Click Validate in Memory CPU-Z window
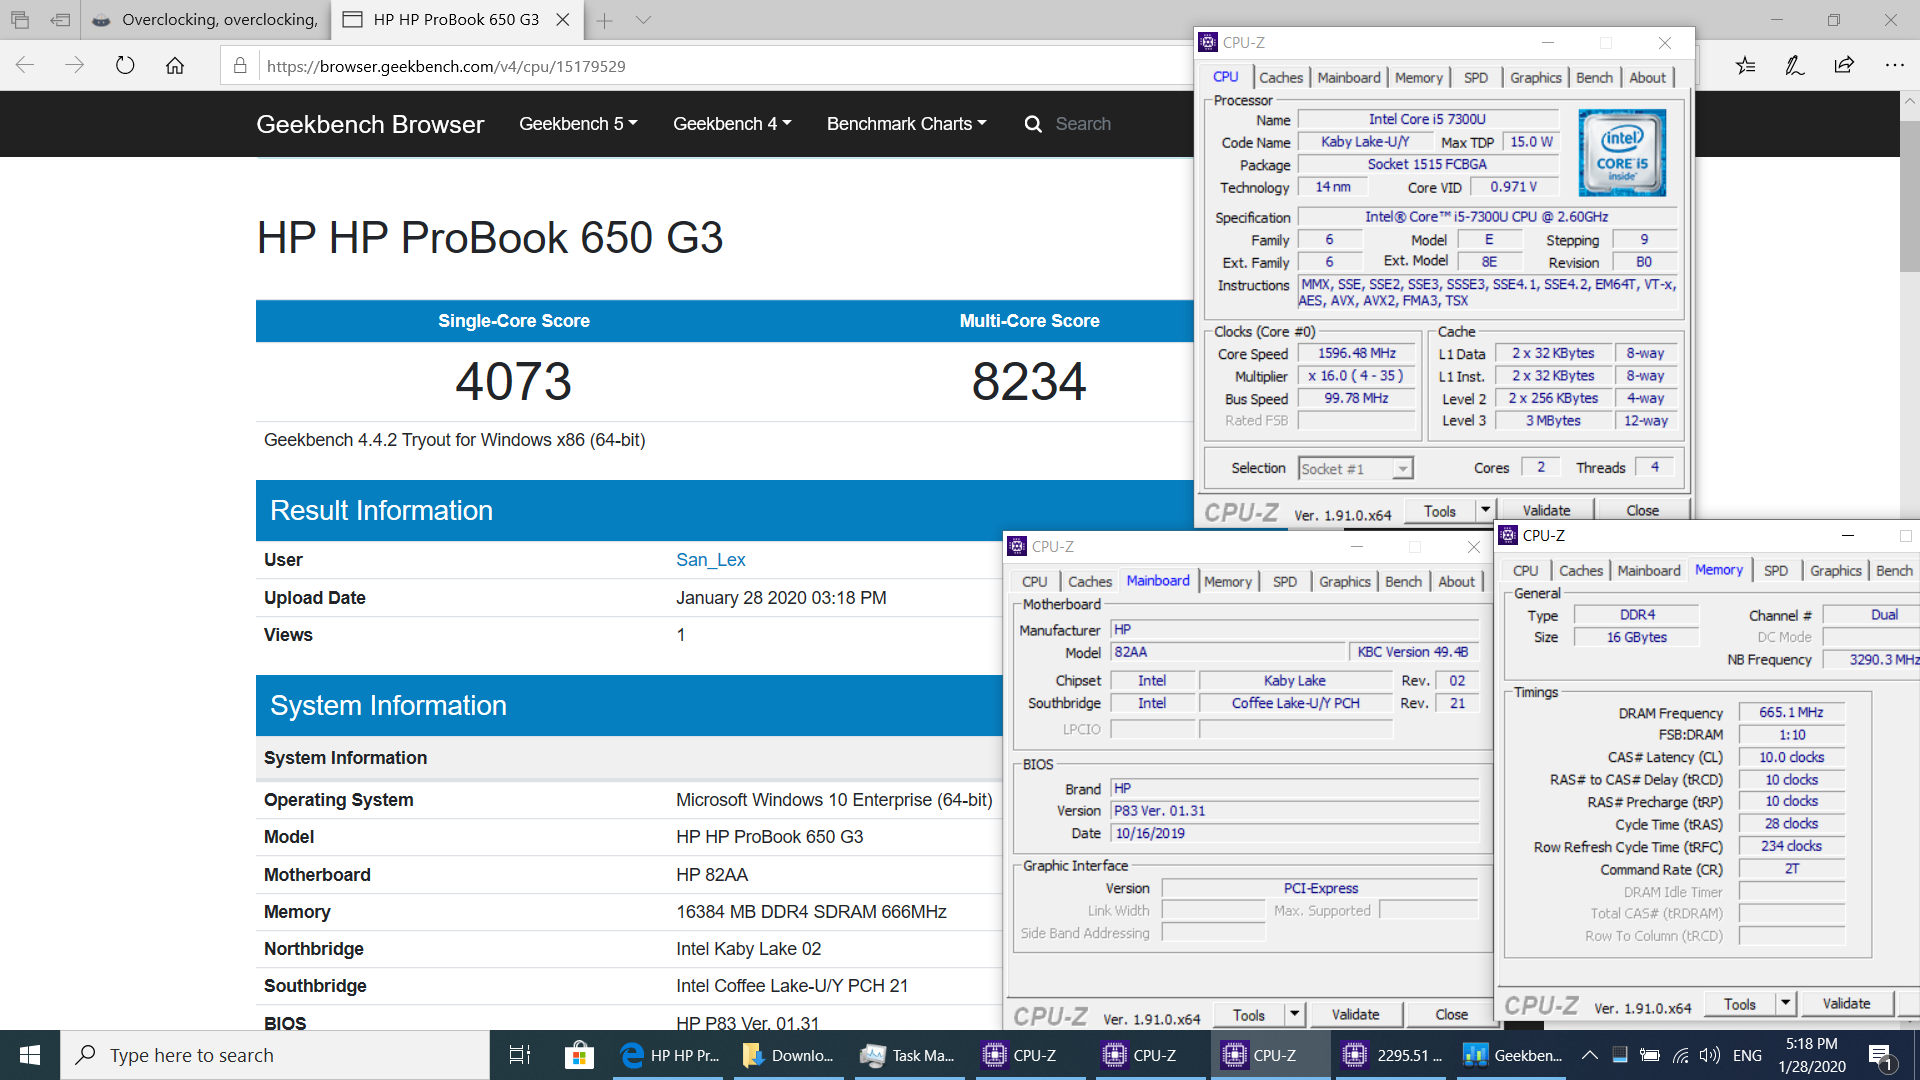 coord(1846,1003)
